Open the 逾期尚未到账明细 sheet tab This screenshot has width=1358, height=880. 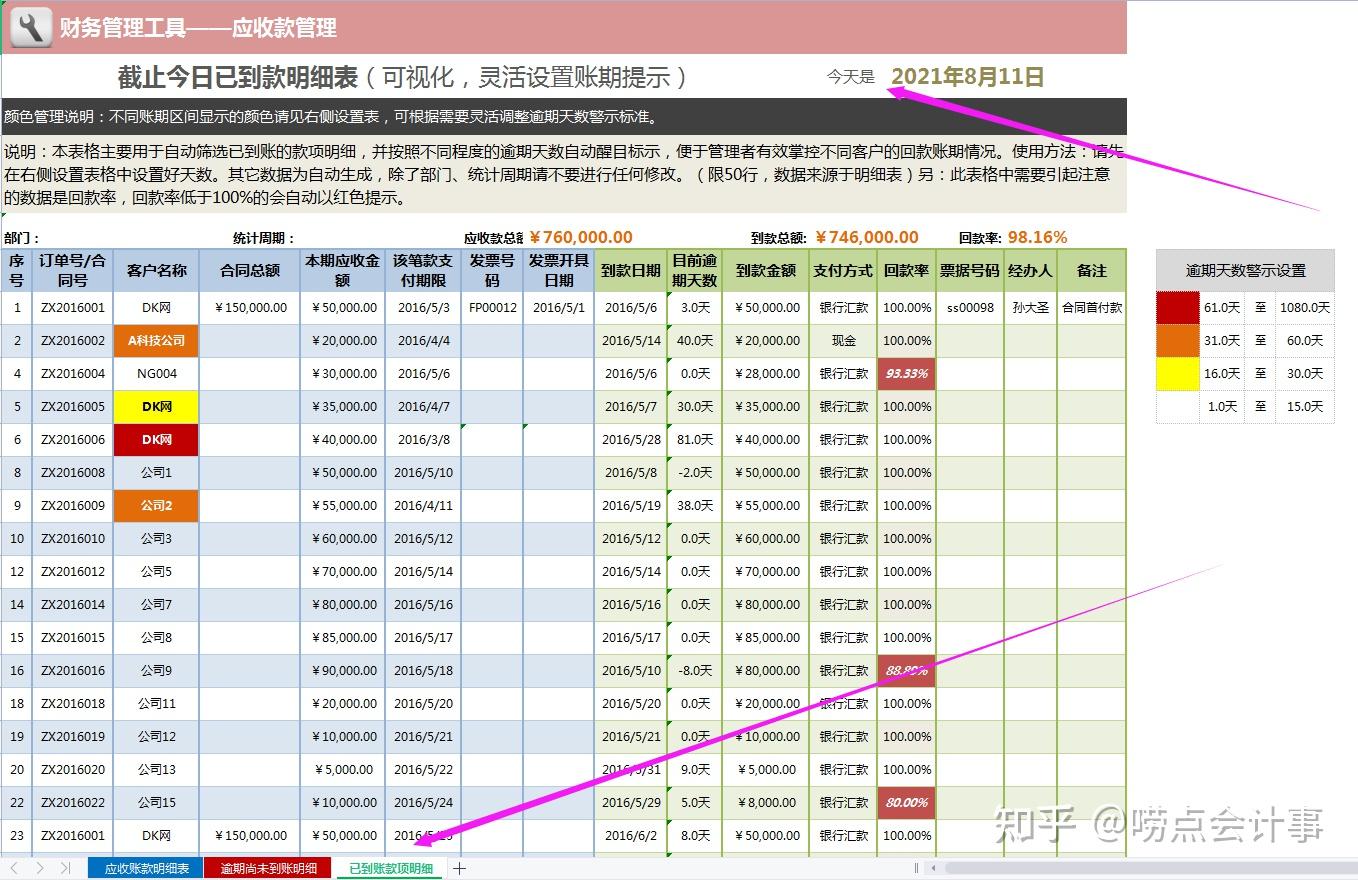point(268,868)
